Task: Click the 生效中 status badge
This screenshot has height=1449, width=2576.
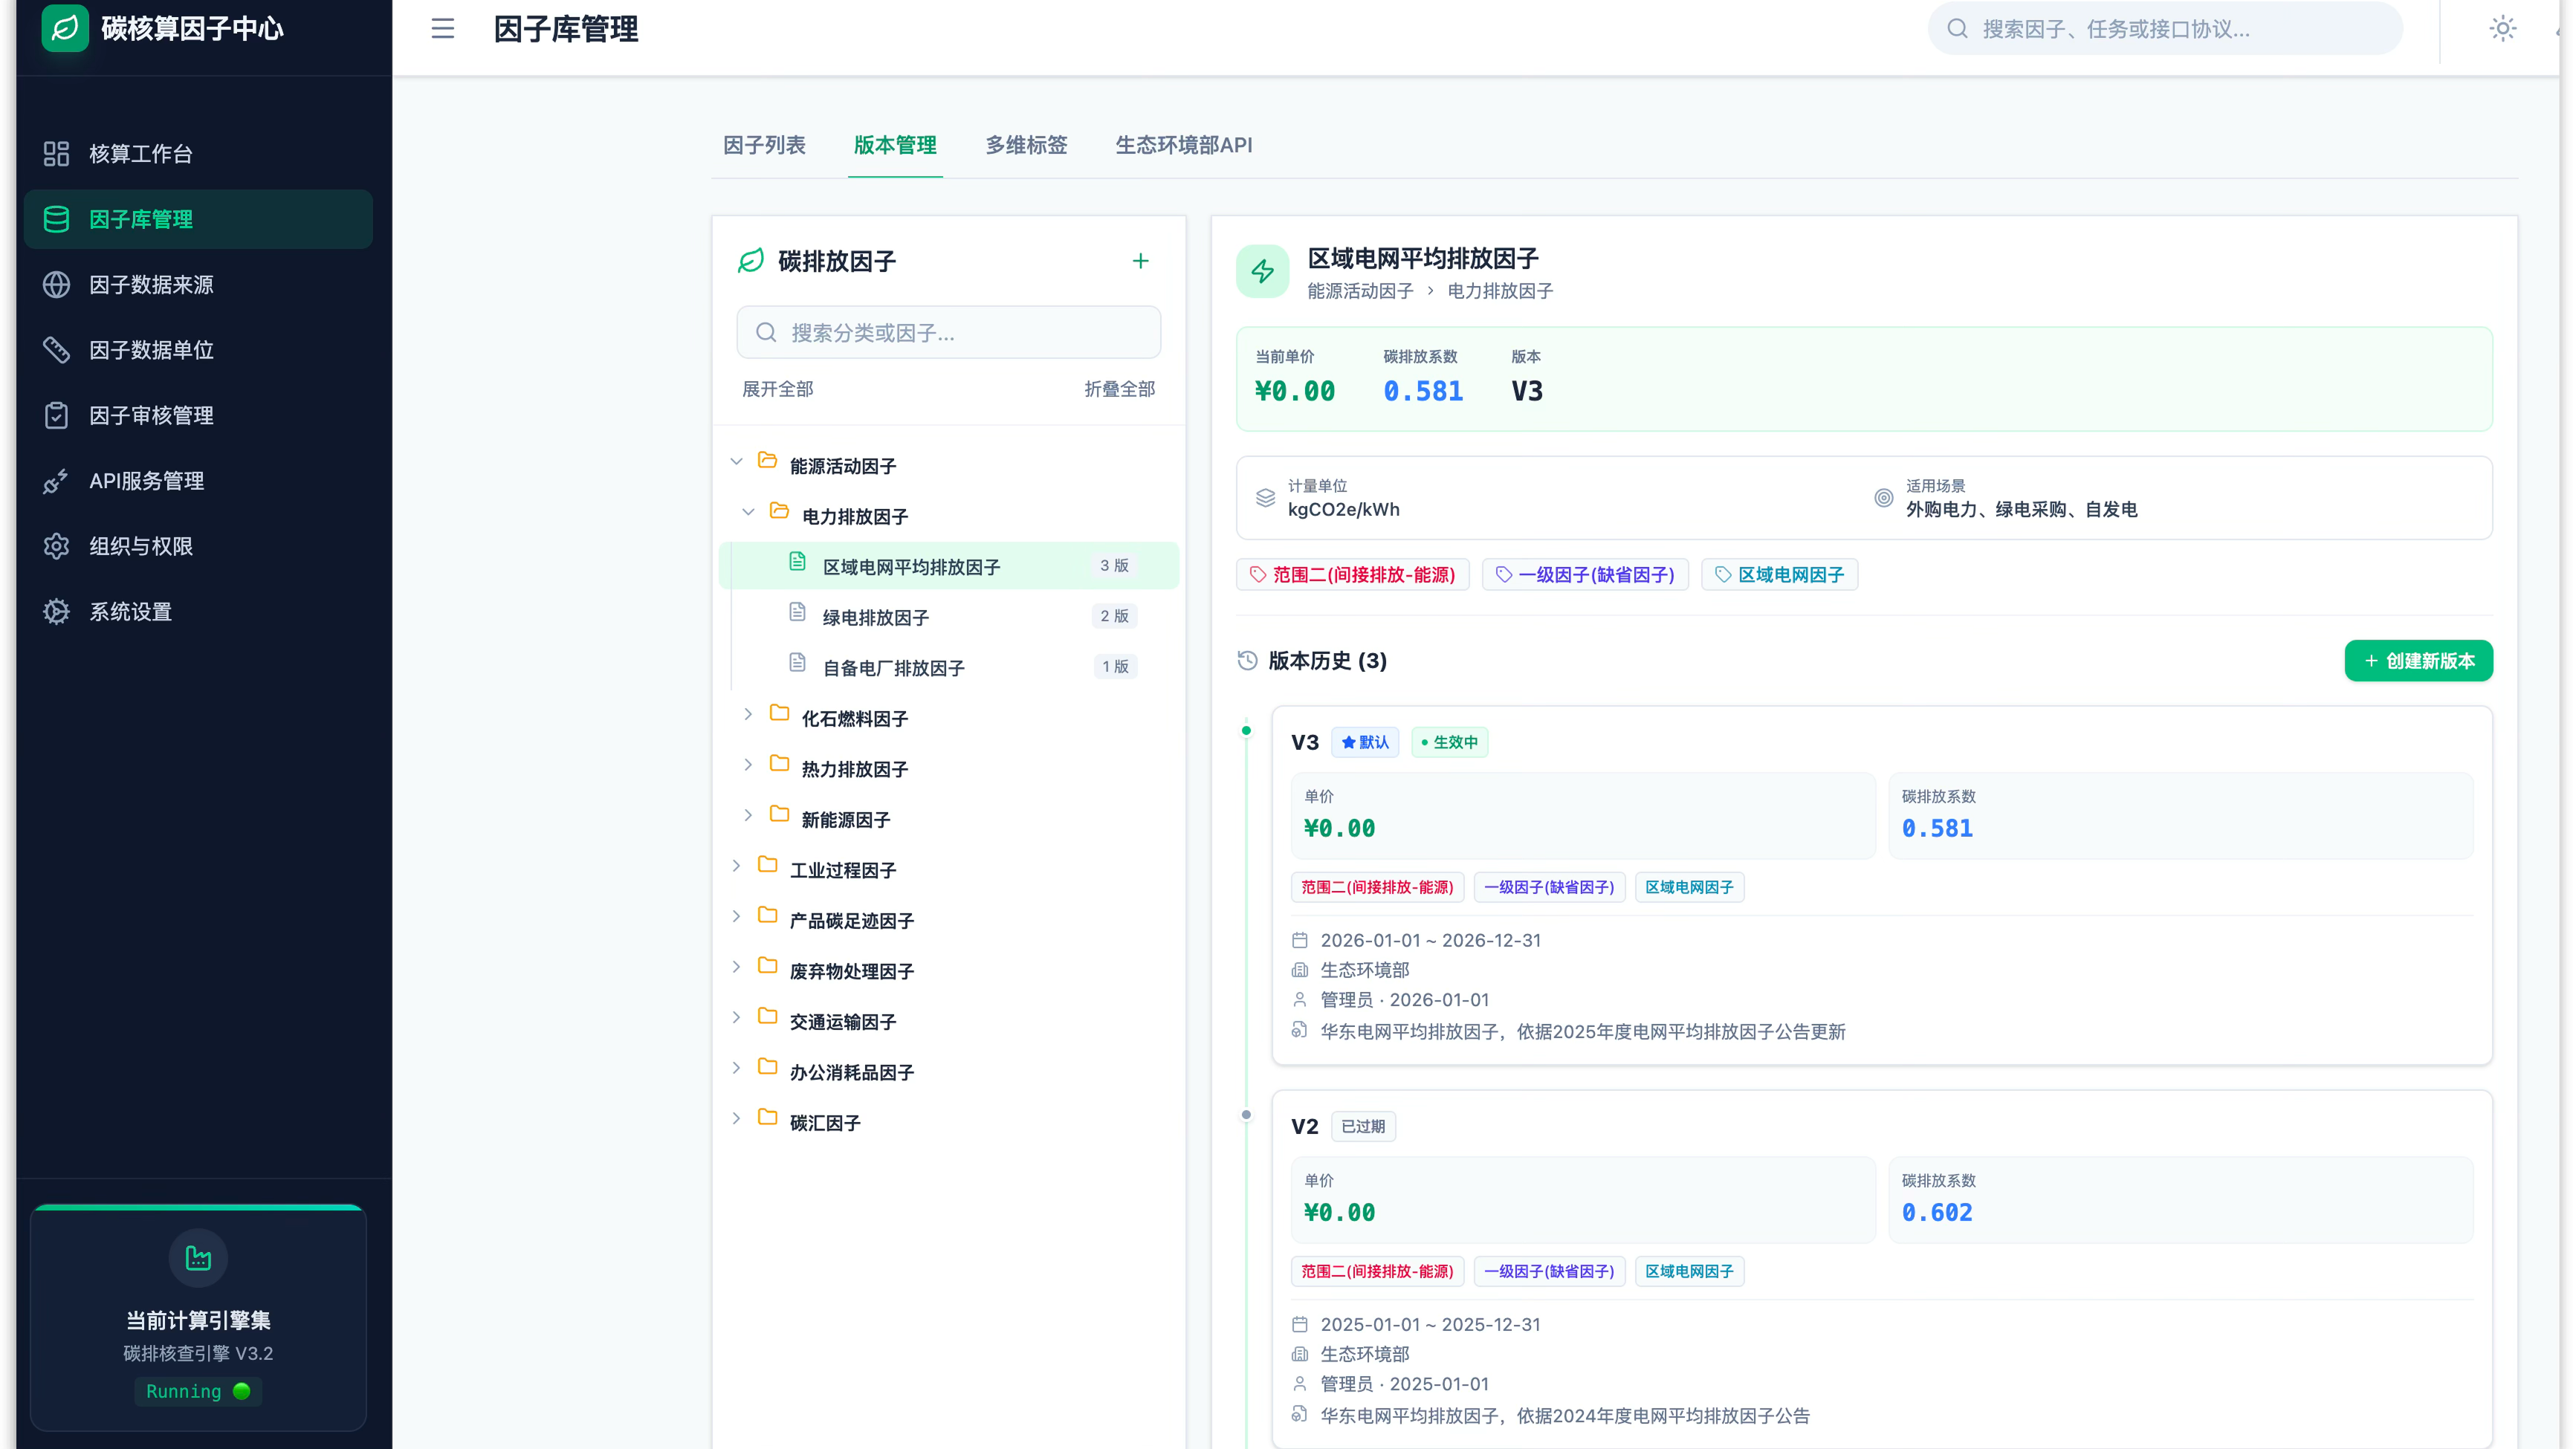Action: click(x=1449, y=742)
